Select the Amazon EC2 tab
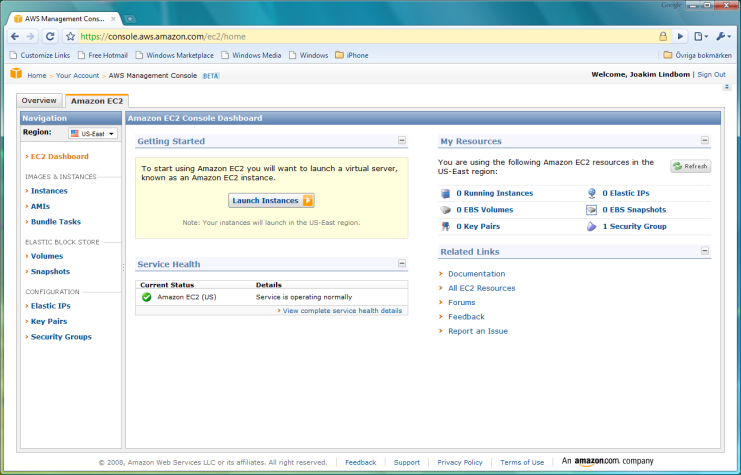This screenshot has height=475, width=741. point(97,101)
